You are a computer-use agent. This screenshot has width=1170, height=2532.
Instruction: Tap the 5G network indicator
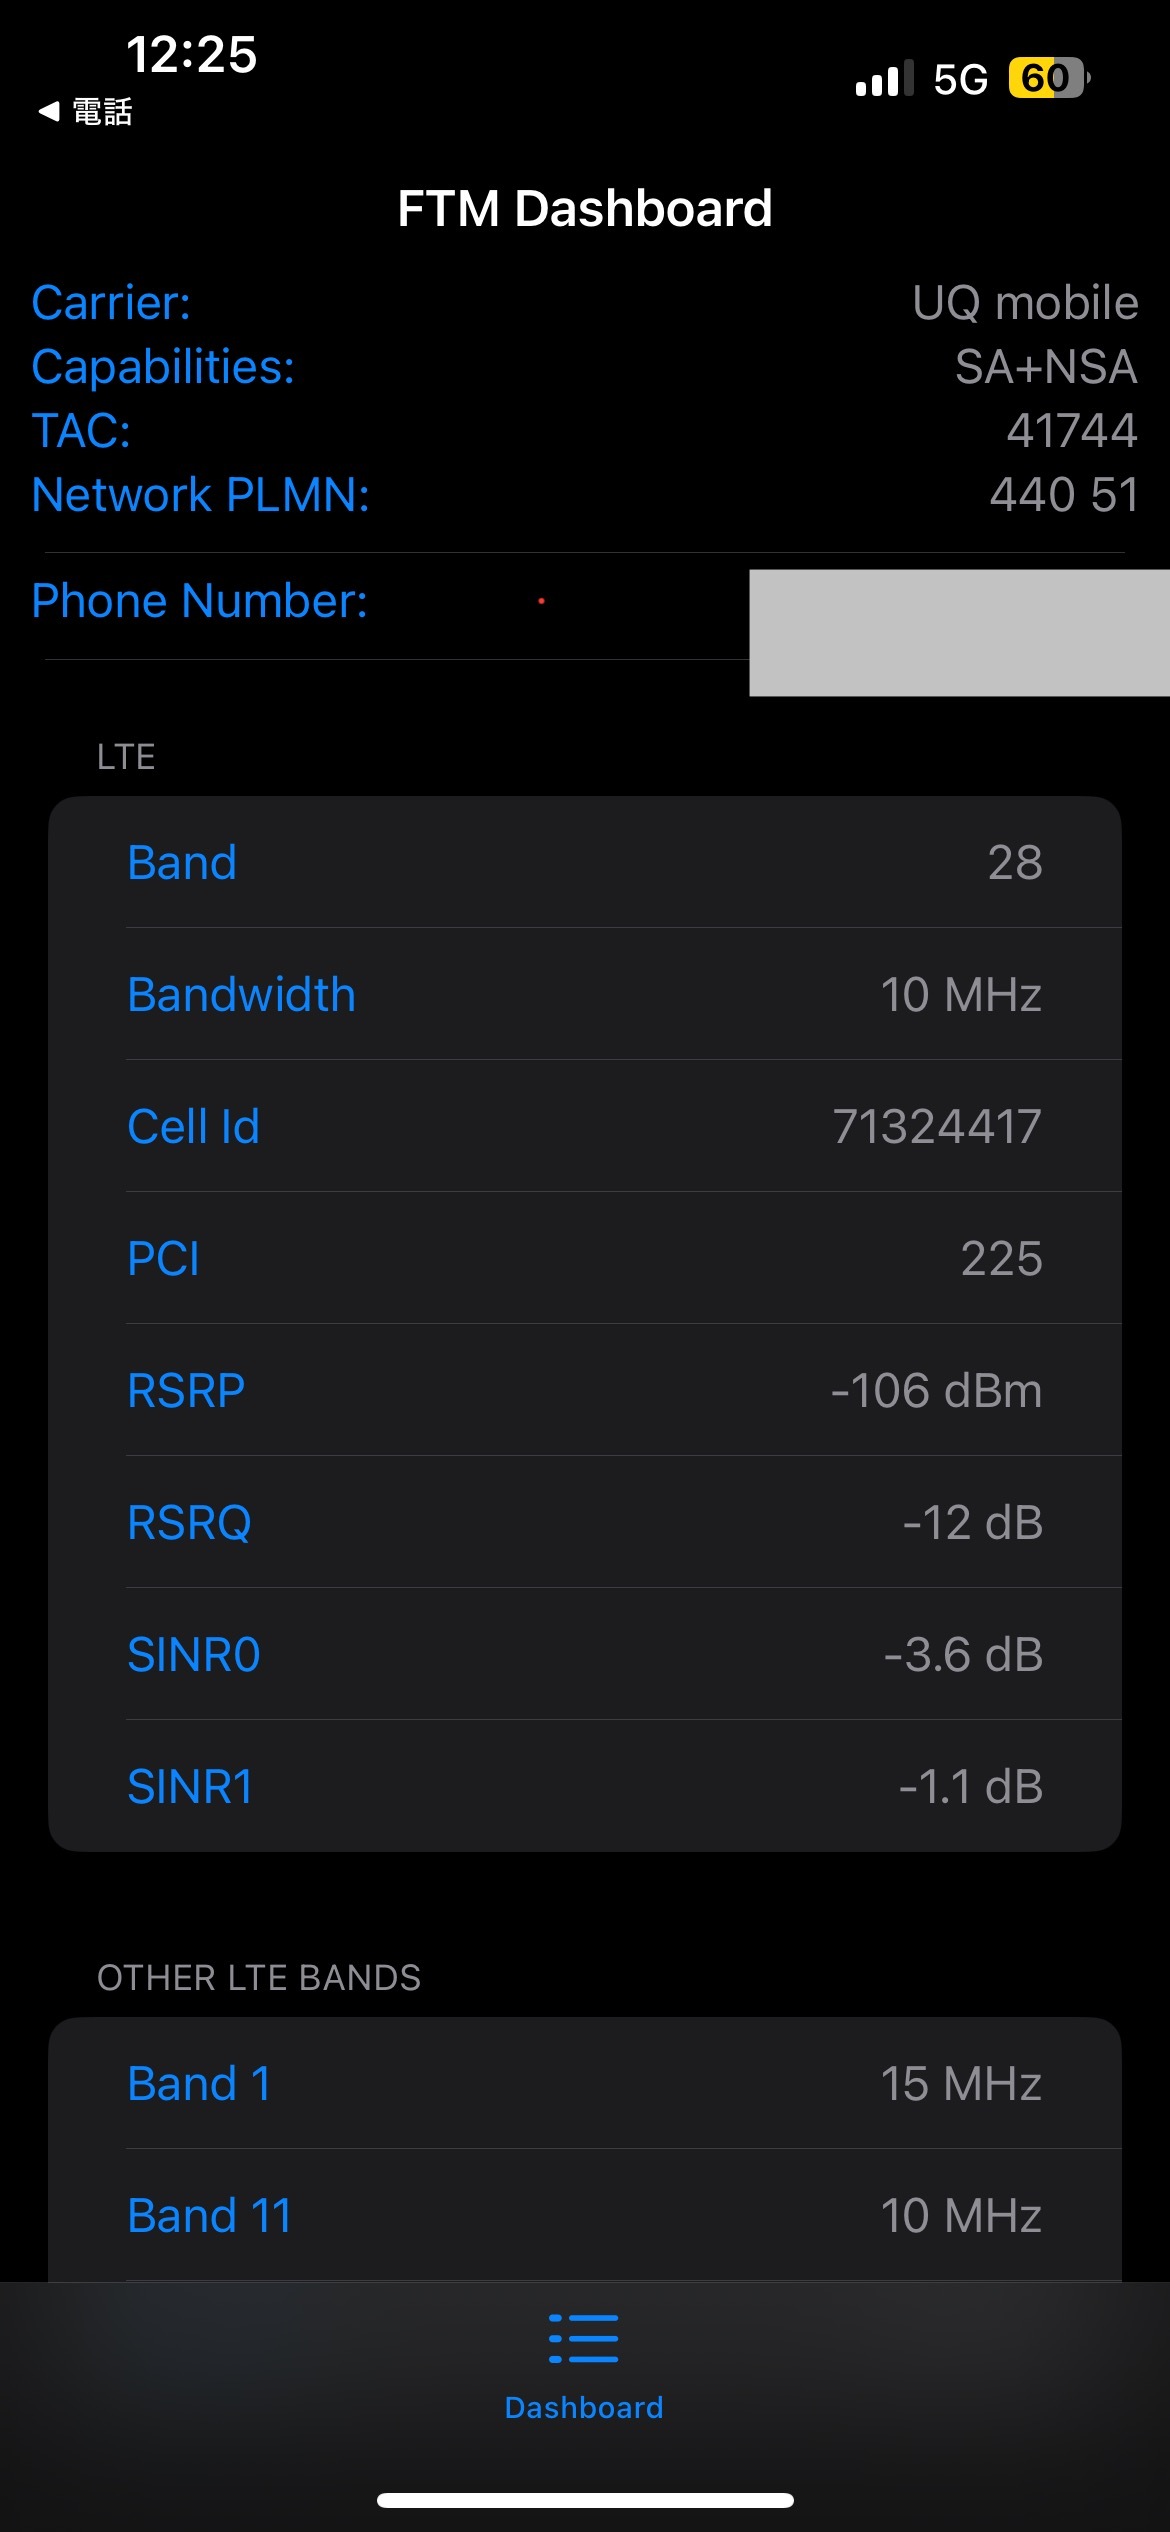960,79
